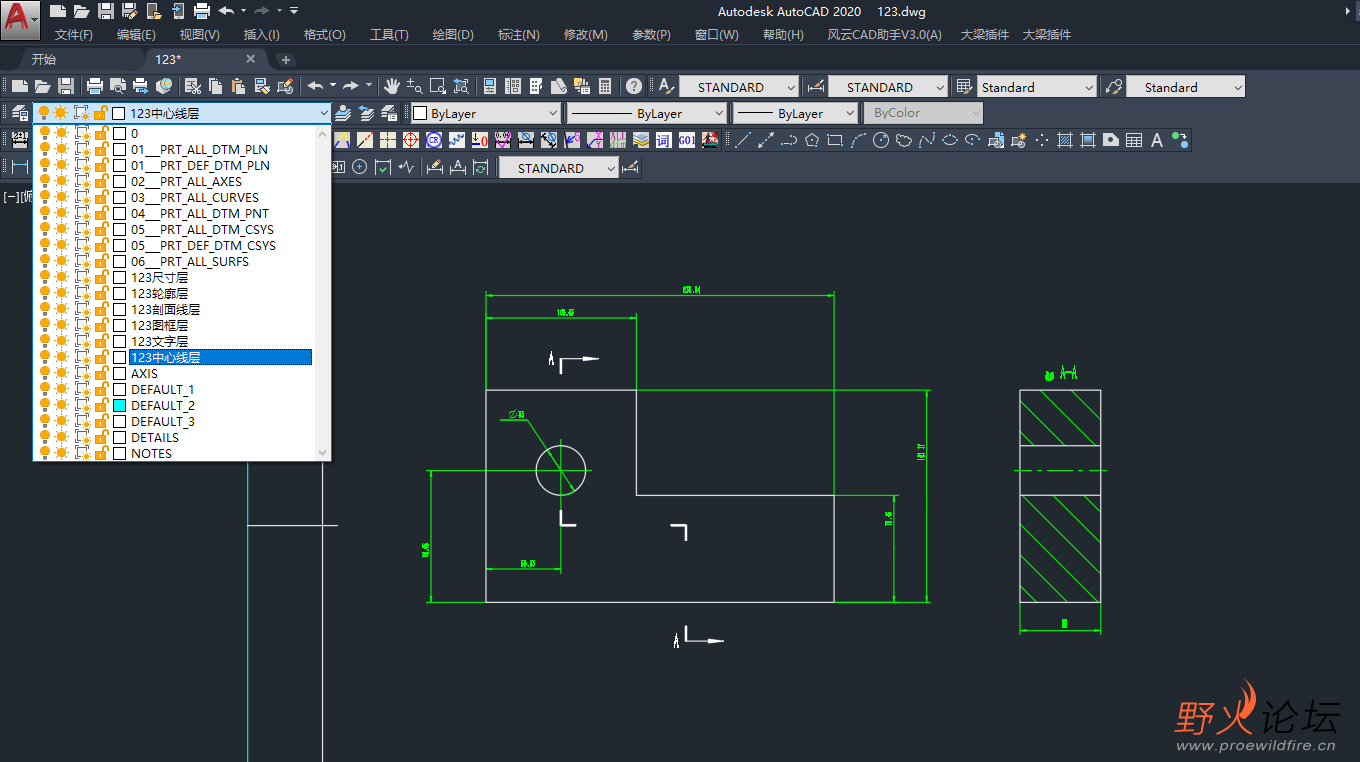Open the Help question mark icon

(634, 87)
